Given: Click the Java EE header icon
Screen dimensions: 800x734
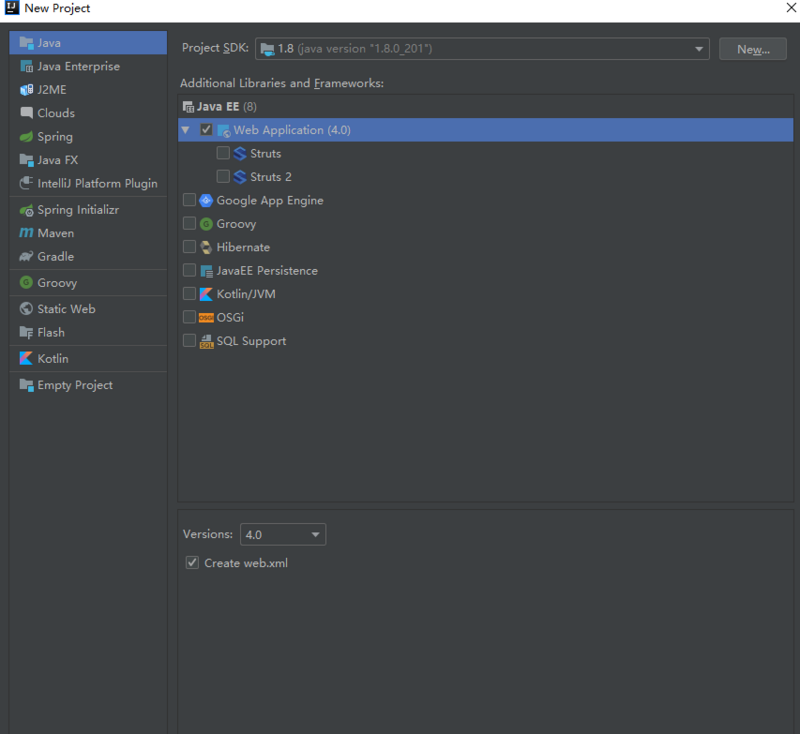Looking at the screenshot, I should tap(188, 107).
